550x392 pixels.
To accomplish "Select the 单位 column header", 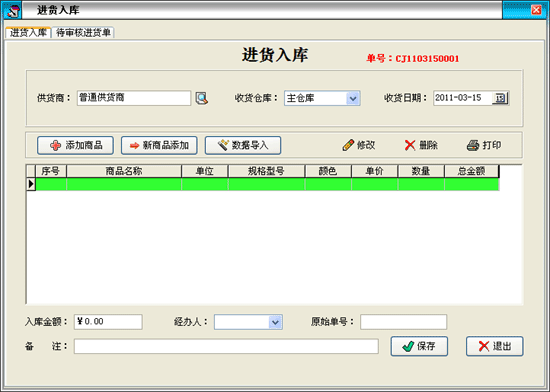I will pyautogui.click(x=205, y=171).
